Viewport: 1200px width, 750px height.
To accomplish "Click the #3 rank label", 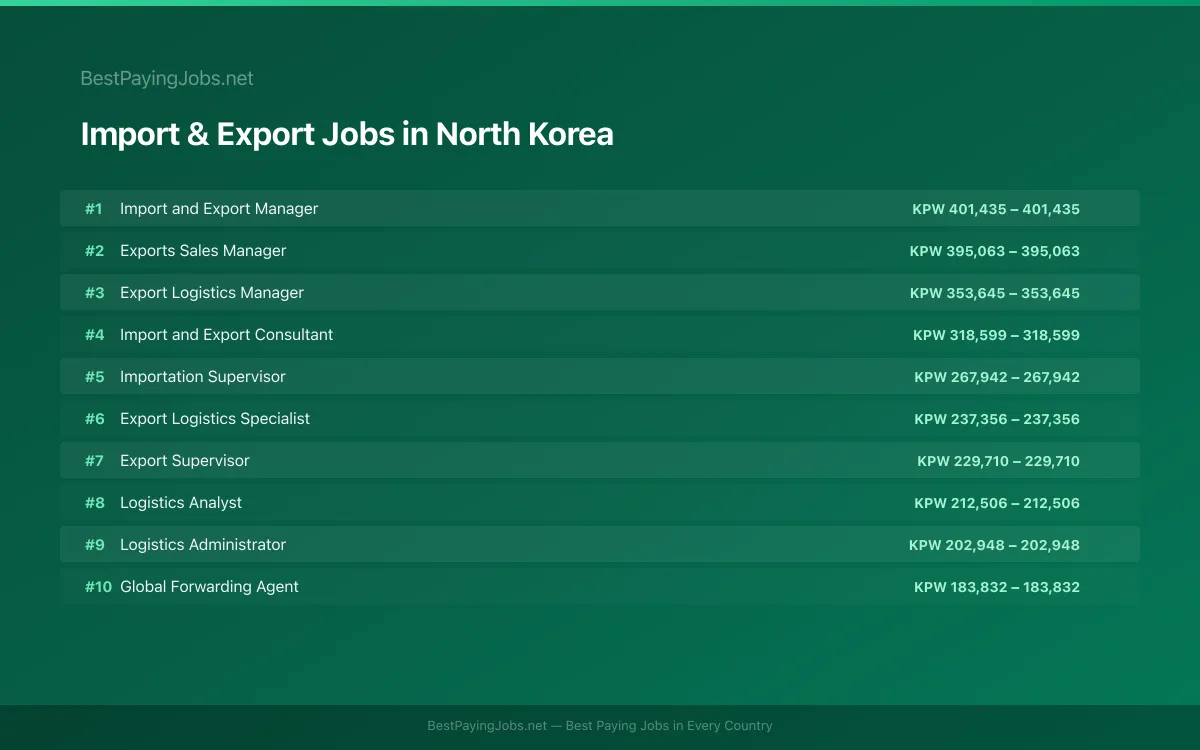I will 94,293.
